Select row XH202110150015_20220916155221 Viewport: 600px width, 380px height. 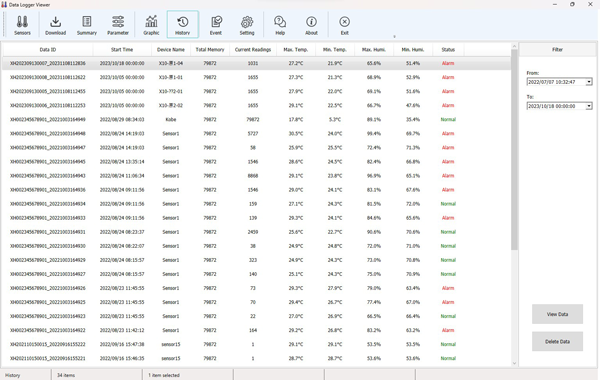pyautogui.click(x=256, y=358)
